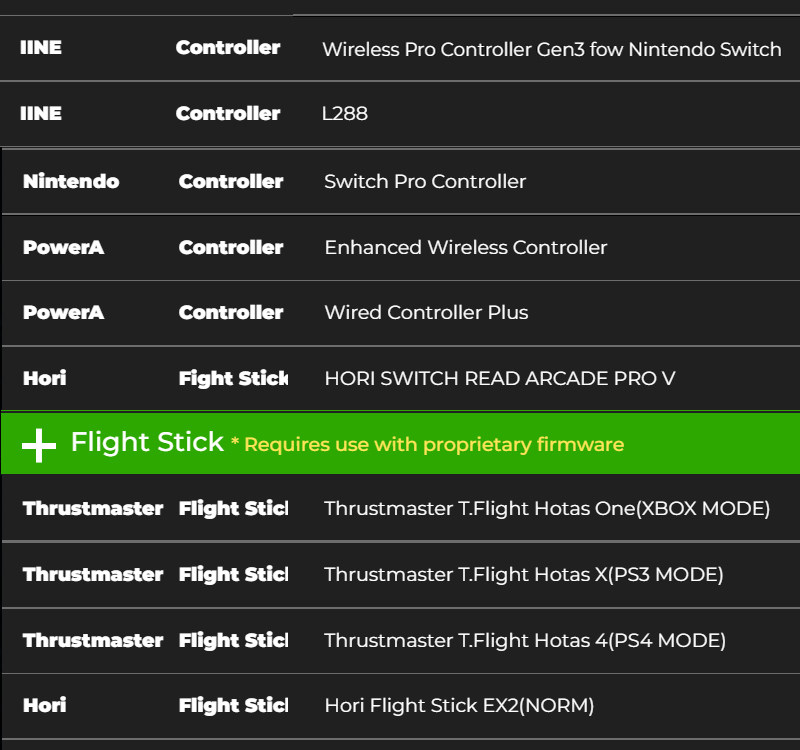This screenshot has height=750, width=800.
Task: Click Enhanced Wireless Controller model name
Action: coord(465,247)
